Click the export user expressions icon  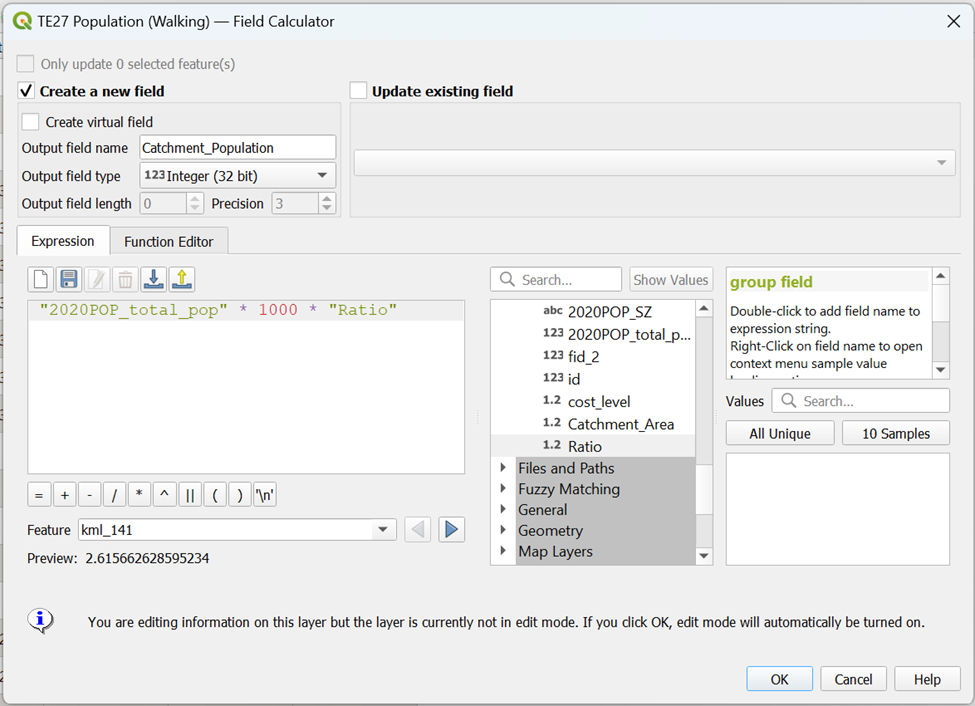pyautogui.click(x=181, y=280)
